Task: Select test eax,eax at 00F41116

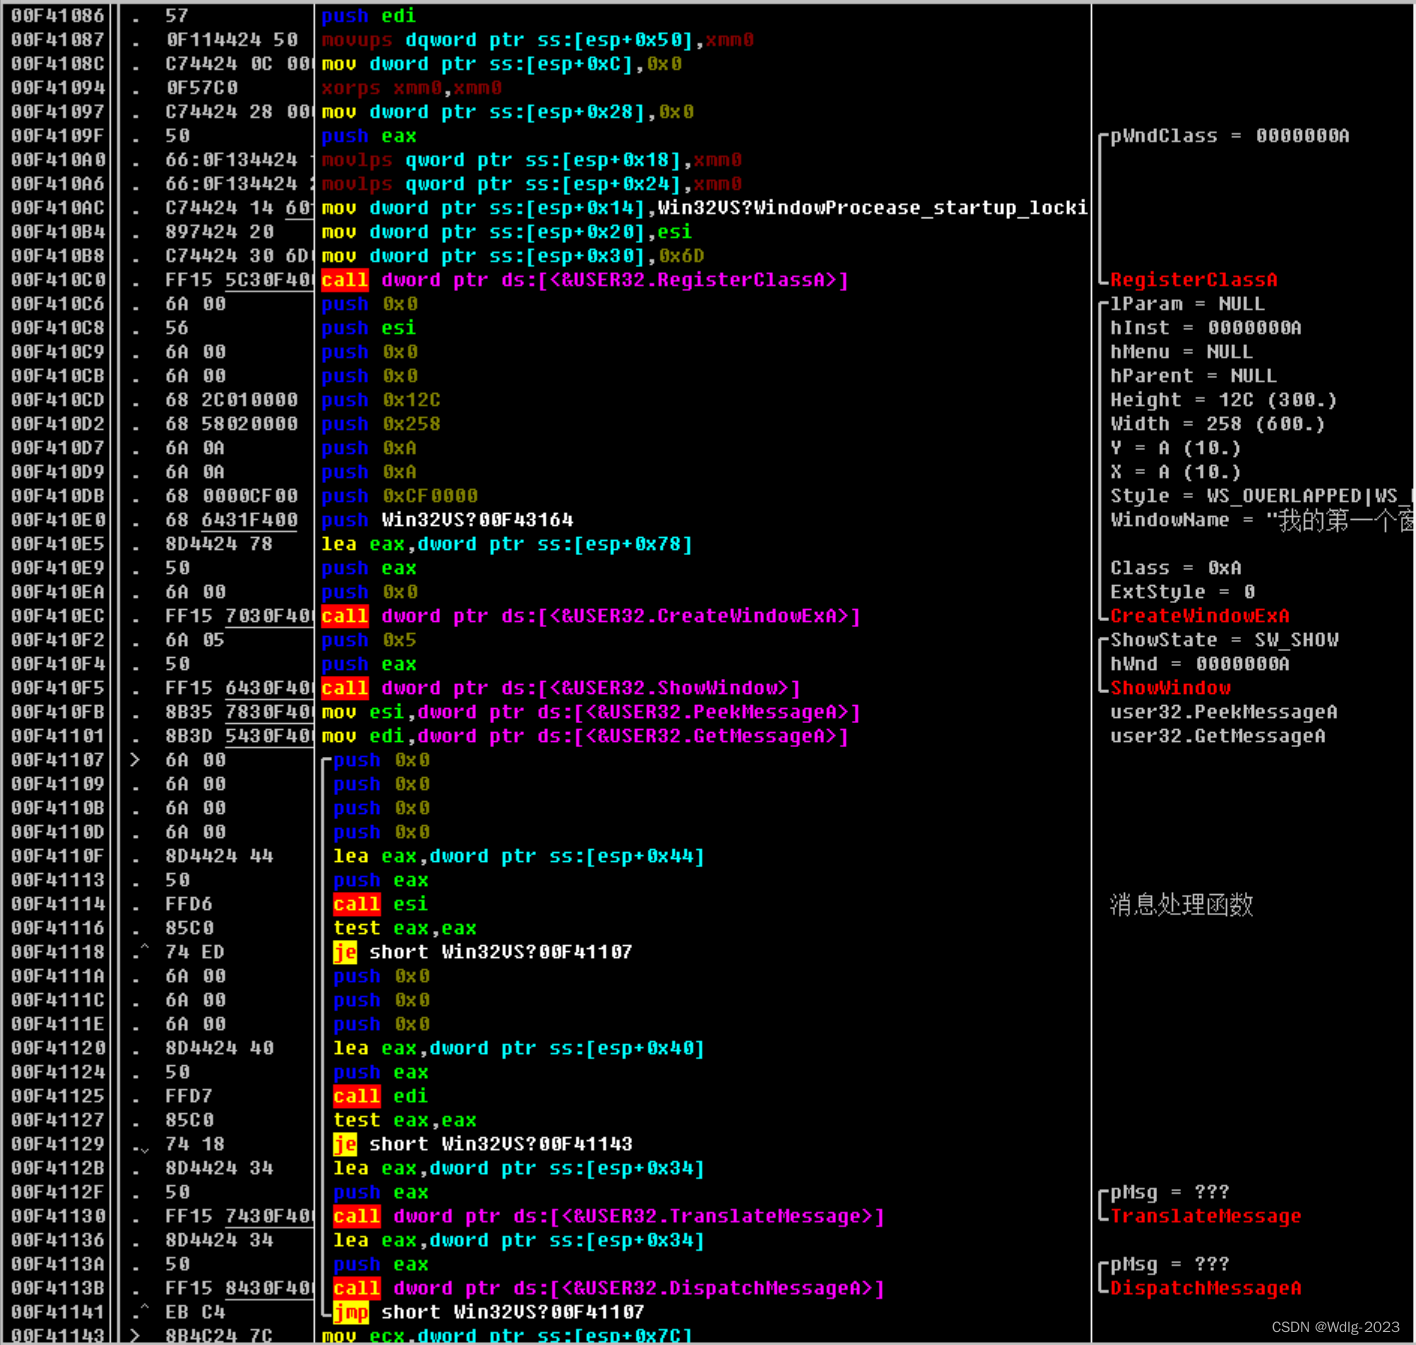Action: click(405, 928)
